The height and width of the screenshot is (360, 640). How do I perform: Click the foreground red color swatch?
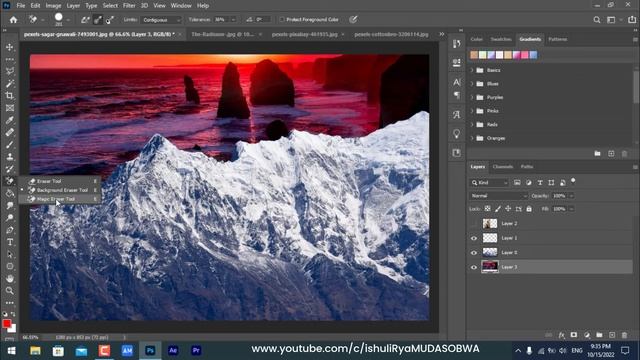tap(7, 324)
